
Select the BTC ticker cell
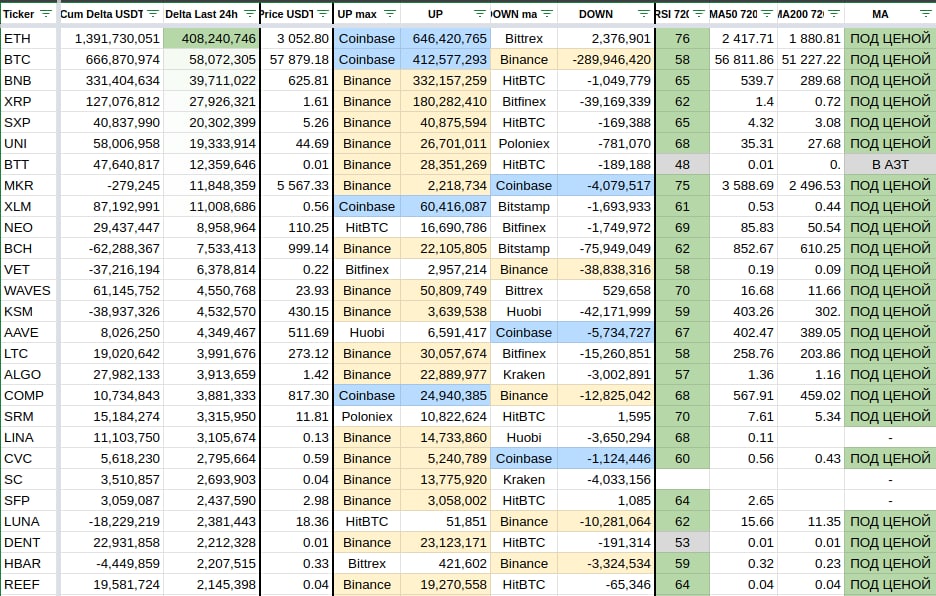pyautogui.click(x=29, y=60)
